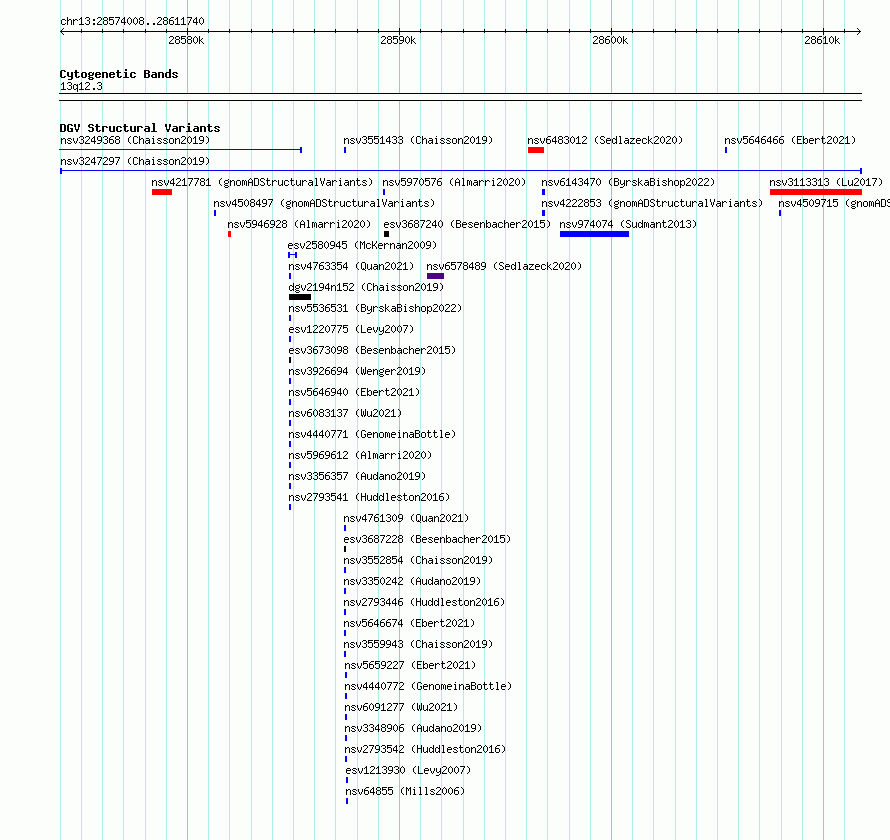The width and height of the screenshot is (890, 840).
Task: Click nsv4509715 variant label
Action: coord(834,203)
